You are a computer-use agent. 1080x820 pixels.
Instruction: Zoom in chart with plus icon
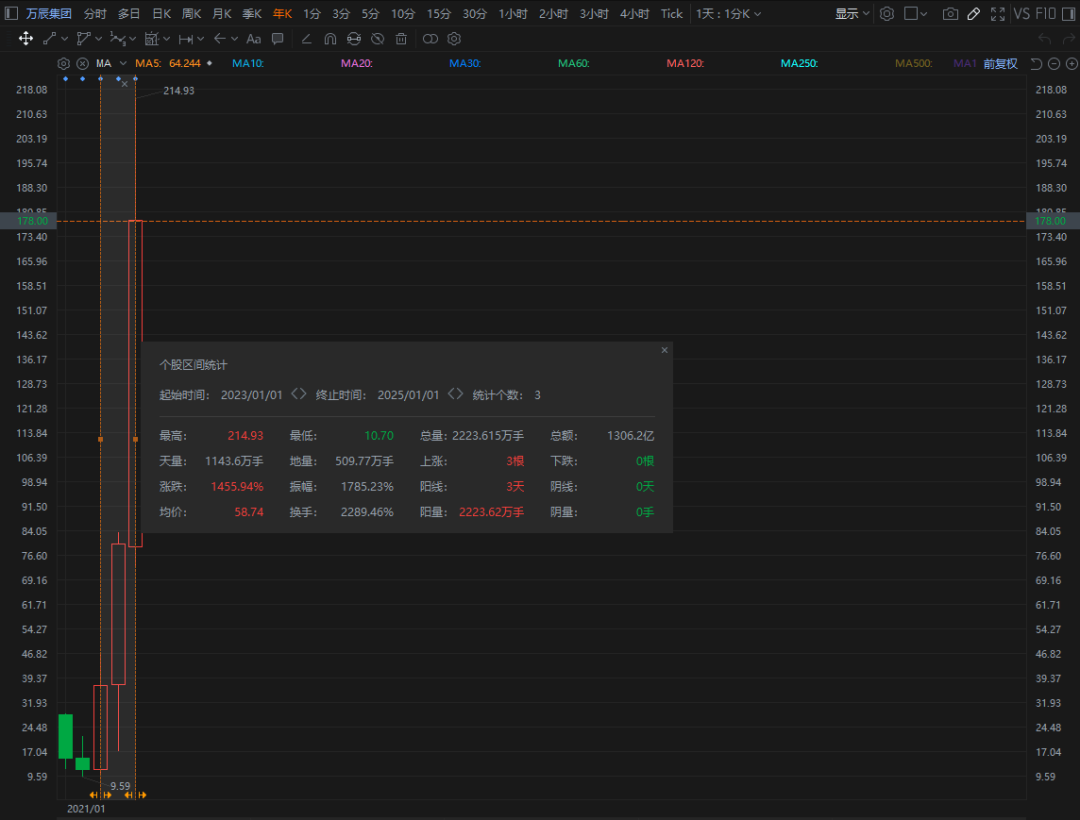tap(1071, 64)
